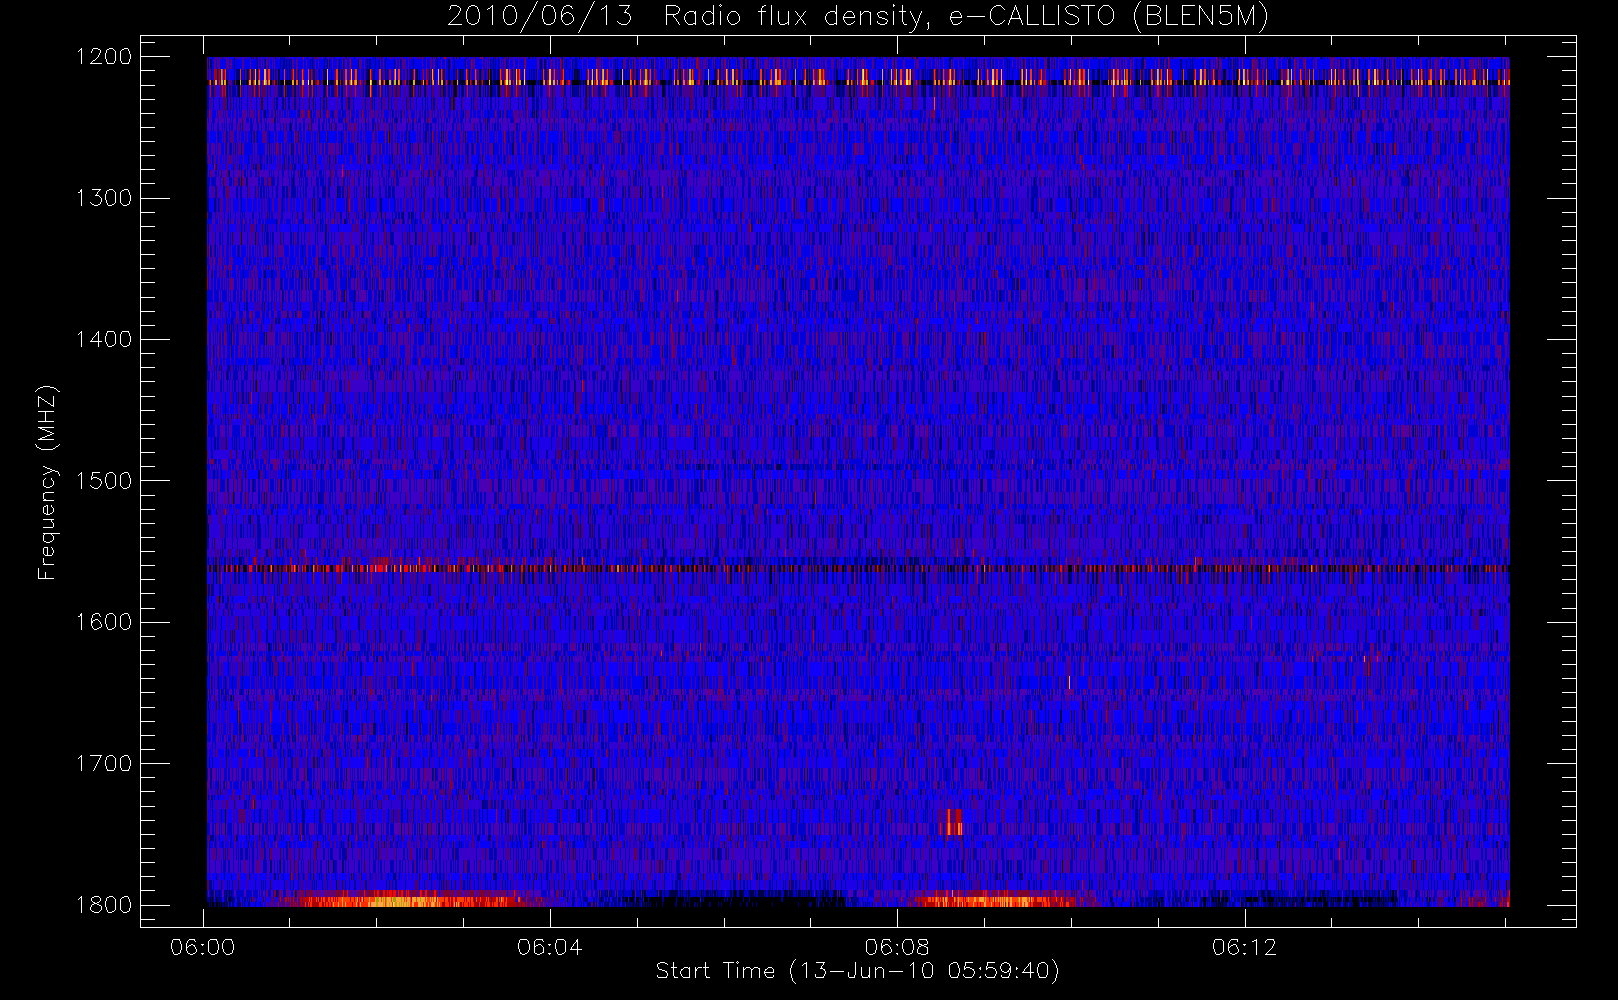Select the 1500 frequency tick label

click(x=104, y=481)
